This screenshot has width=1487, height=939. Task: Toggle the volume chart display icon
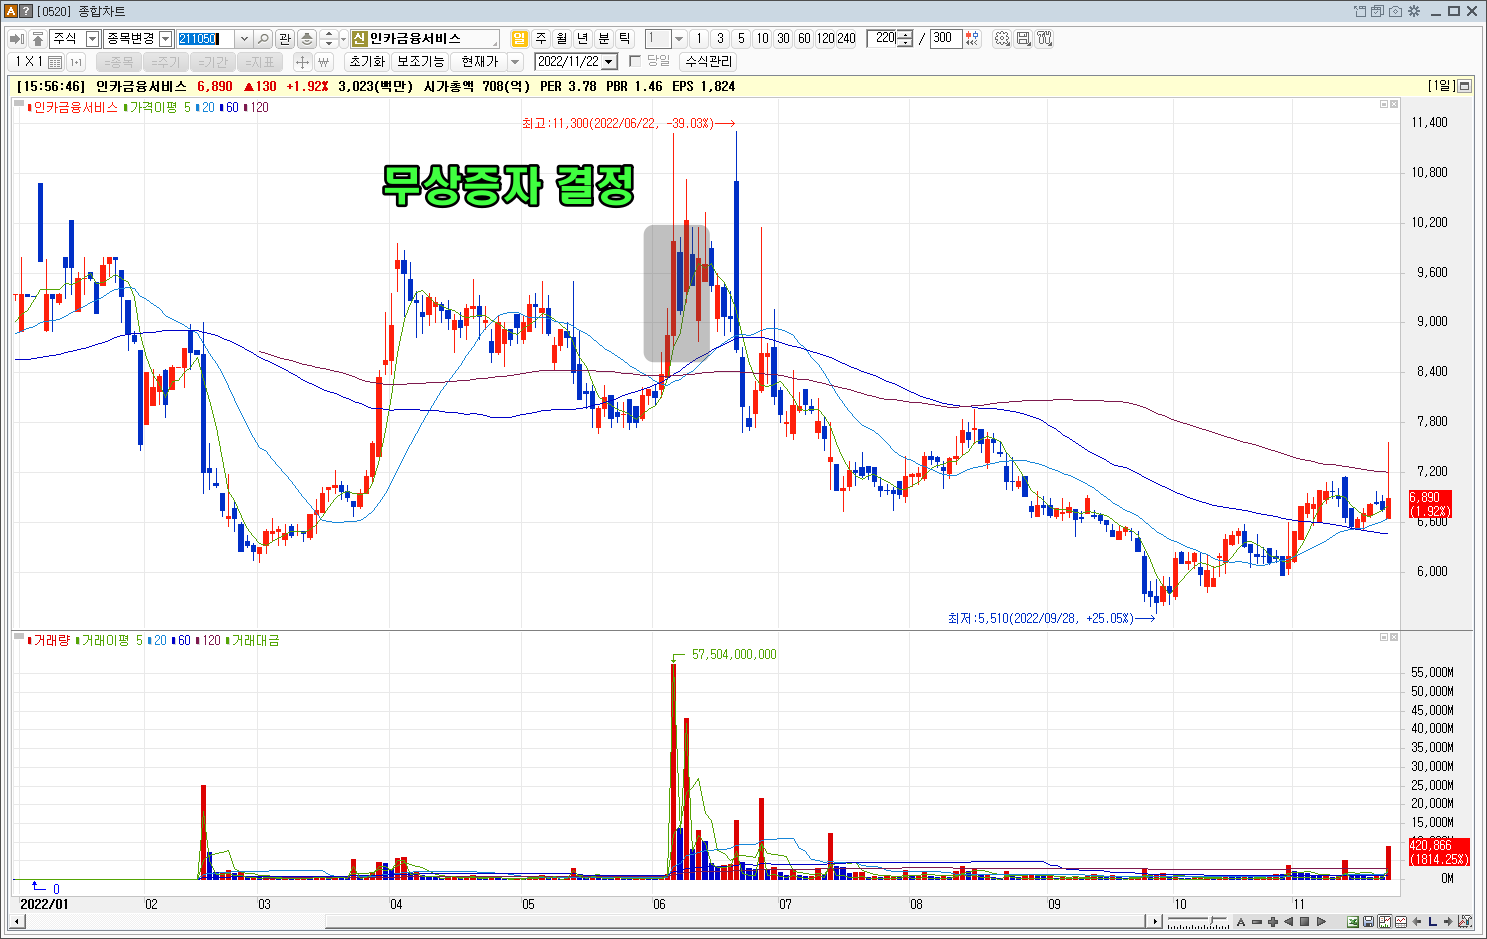pyautogui.click(x=1385, y=921)
